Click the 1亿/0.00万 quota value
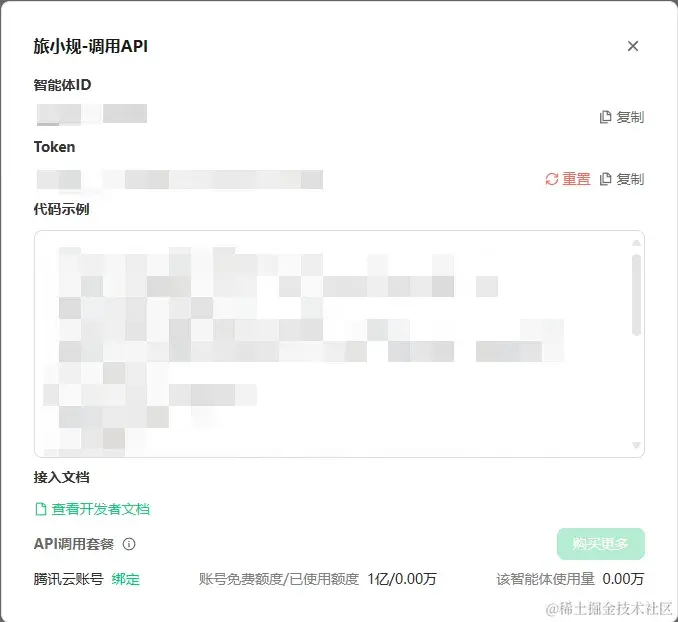Image resolution: width=678 pixels, height=622 pixels. point(402,579)
